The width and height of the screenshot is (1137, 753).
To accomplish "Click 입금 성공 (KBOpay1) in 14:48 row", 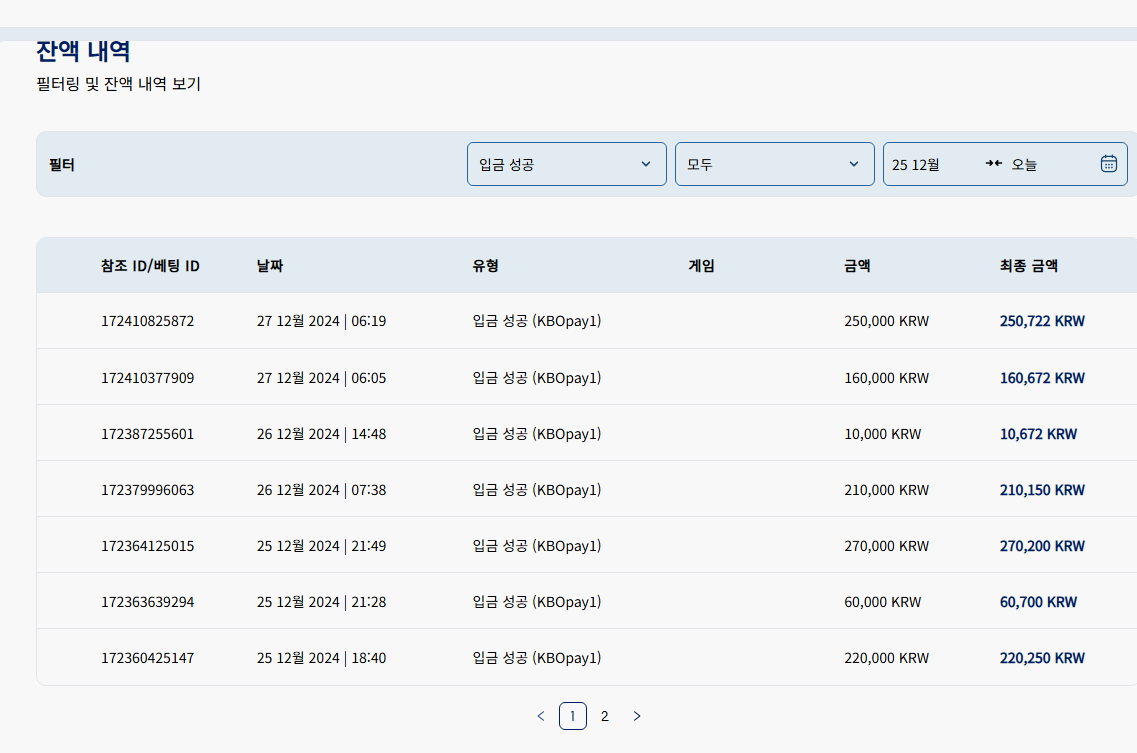I will pyautogui.click(x=537, y=434).
